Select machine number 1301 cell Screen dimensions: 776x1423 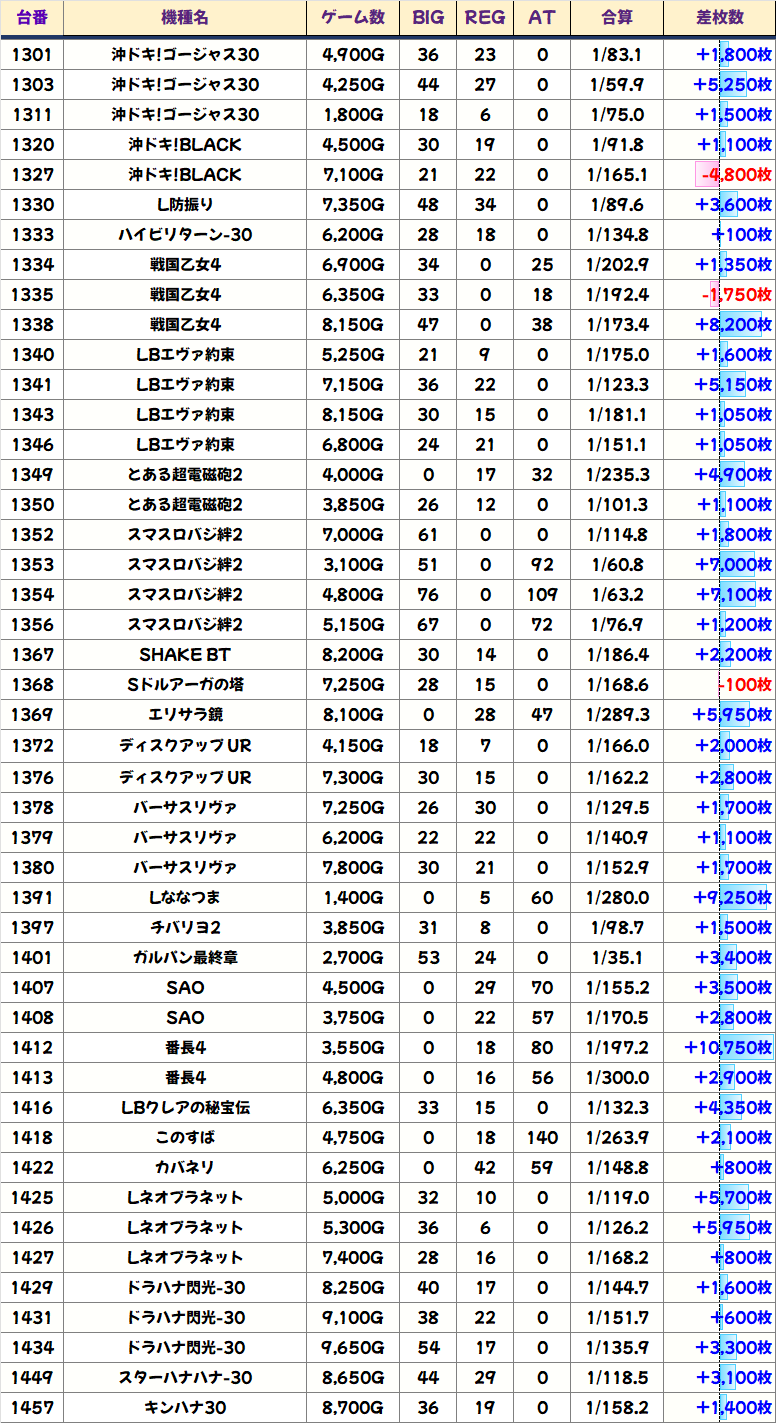(32, 55)
